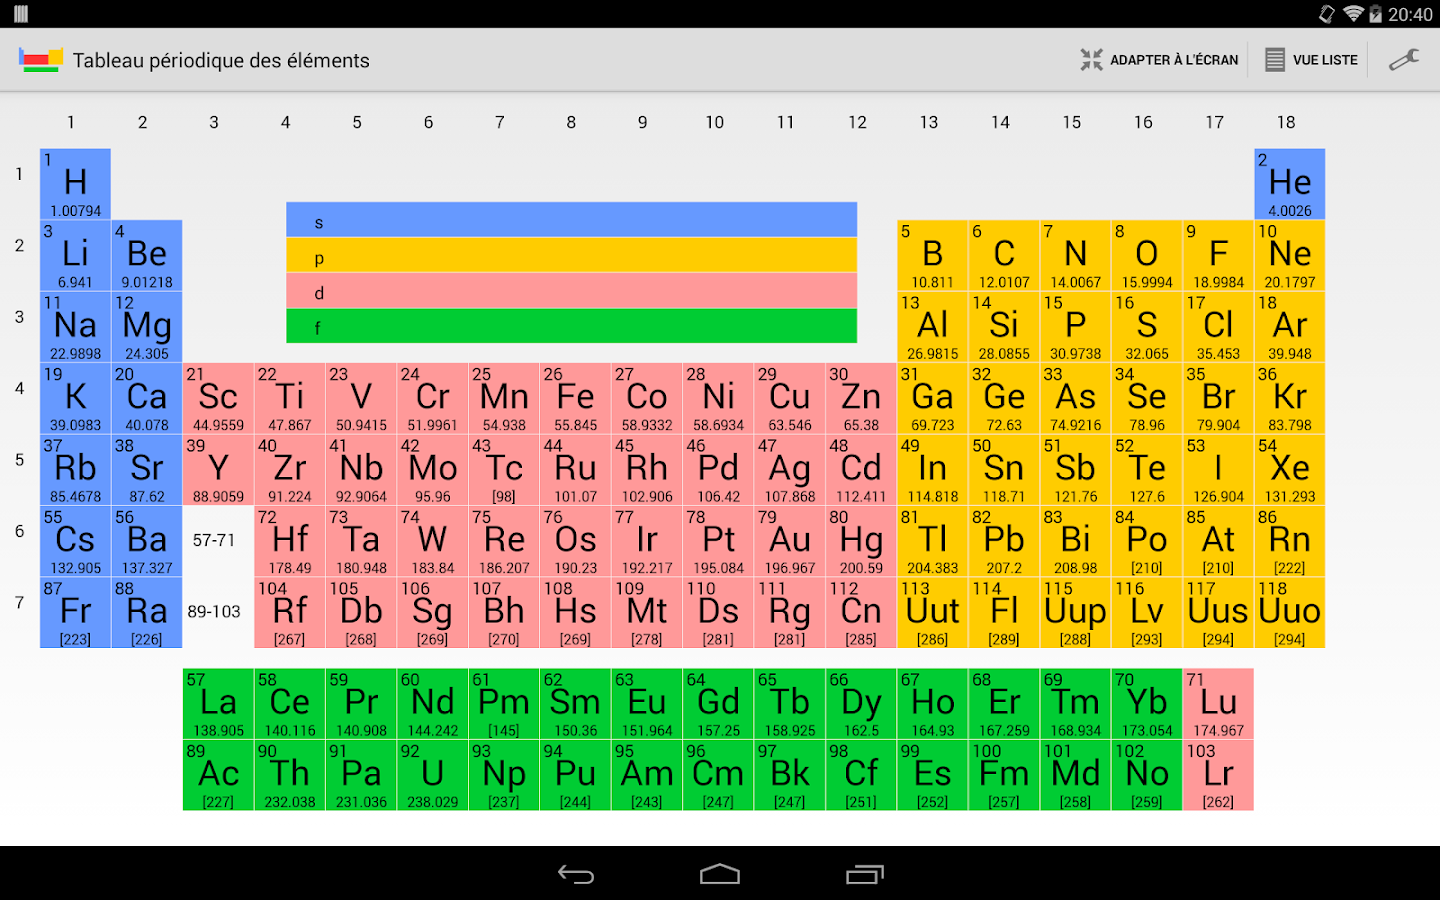Image resolution: width=1440 pixels, height=900 pixels.
Task: Expand the 89-103 actinide placeholder
Action: 216,612
